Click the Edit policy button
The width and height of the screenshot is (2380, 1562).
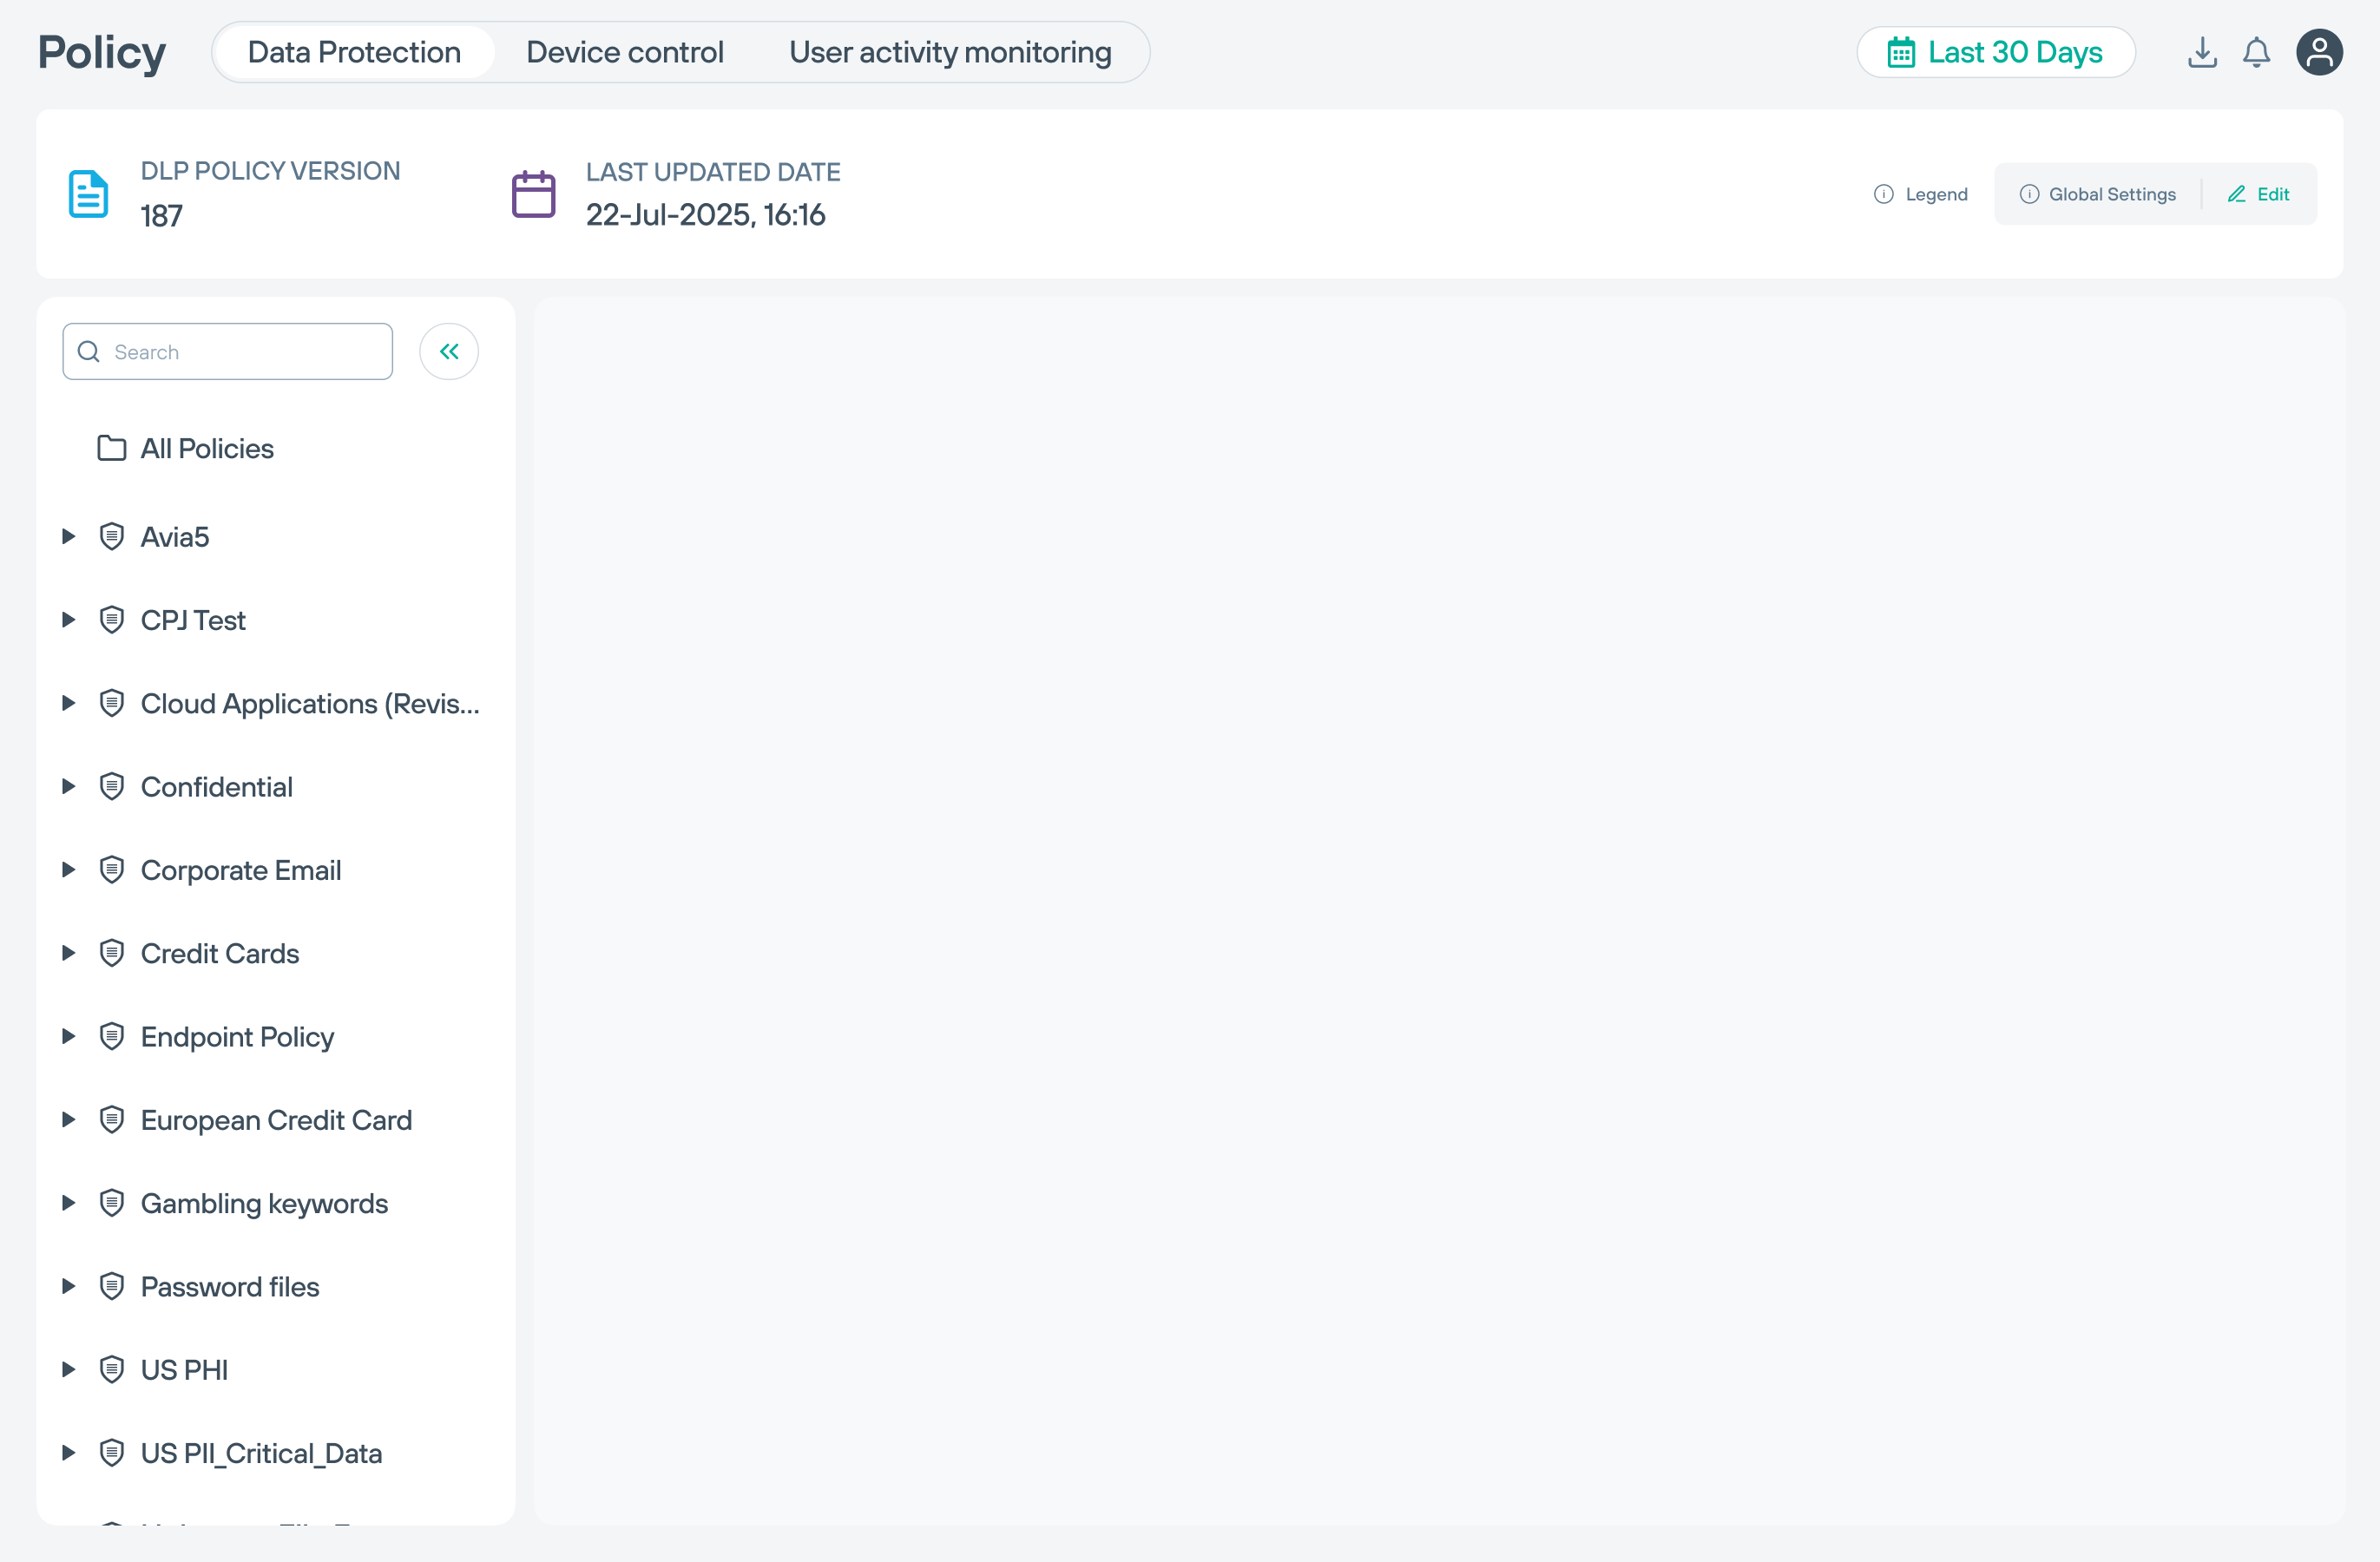coord(2259,194)
